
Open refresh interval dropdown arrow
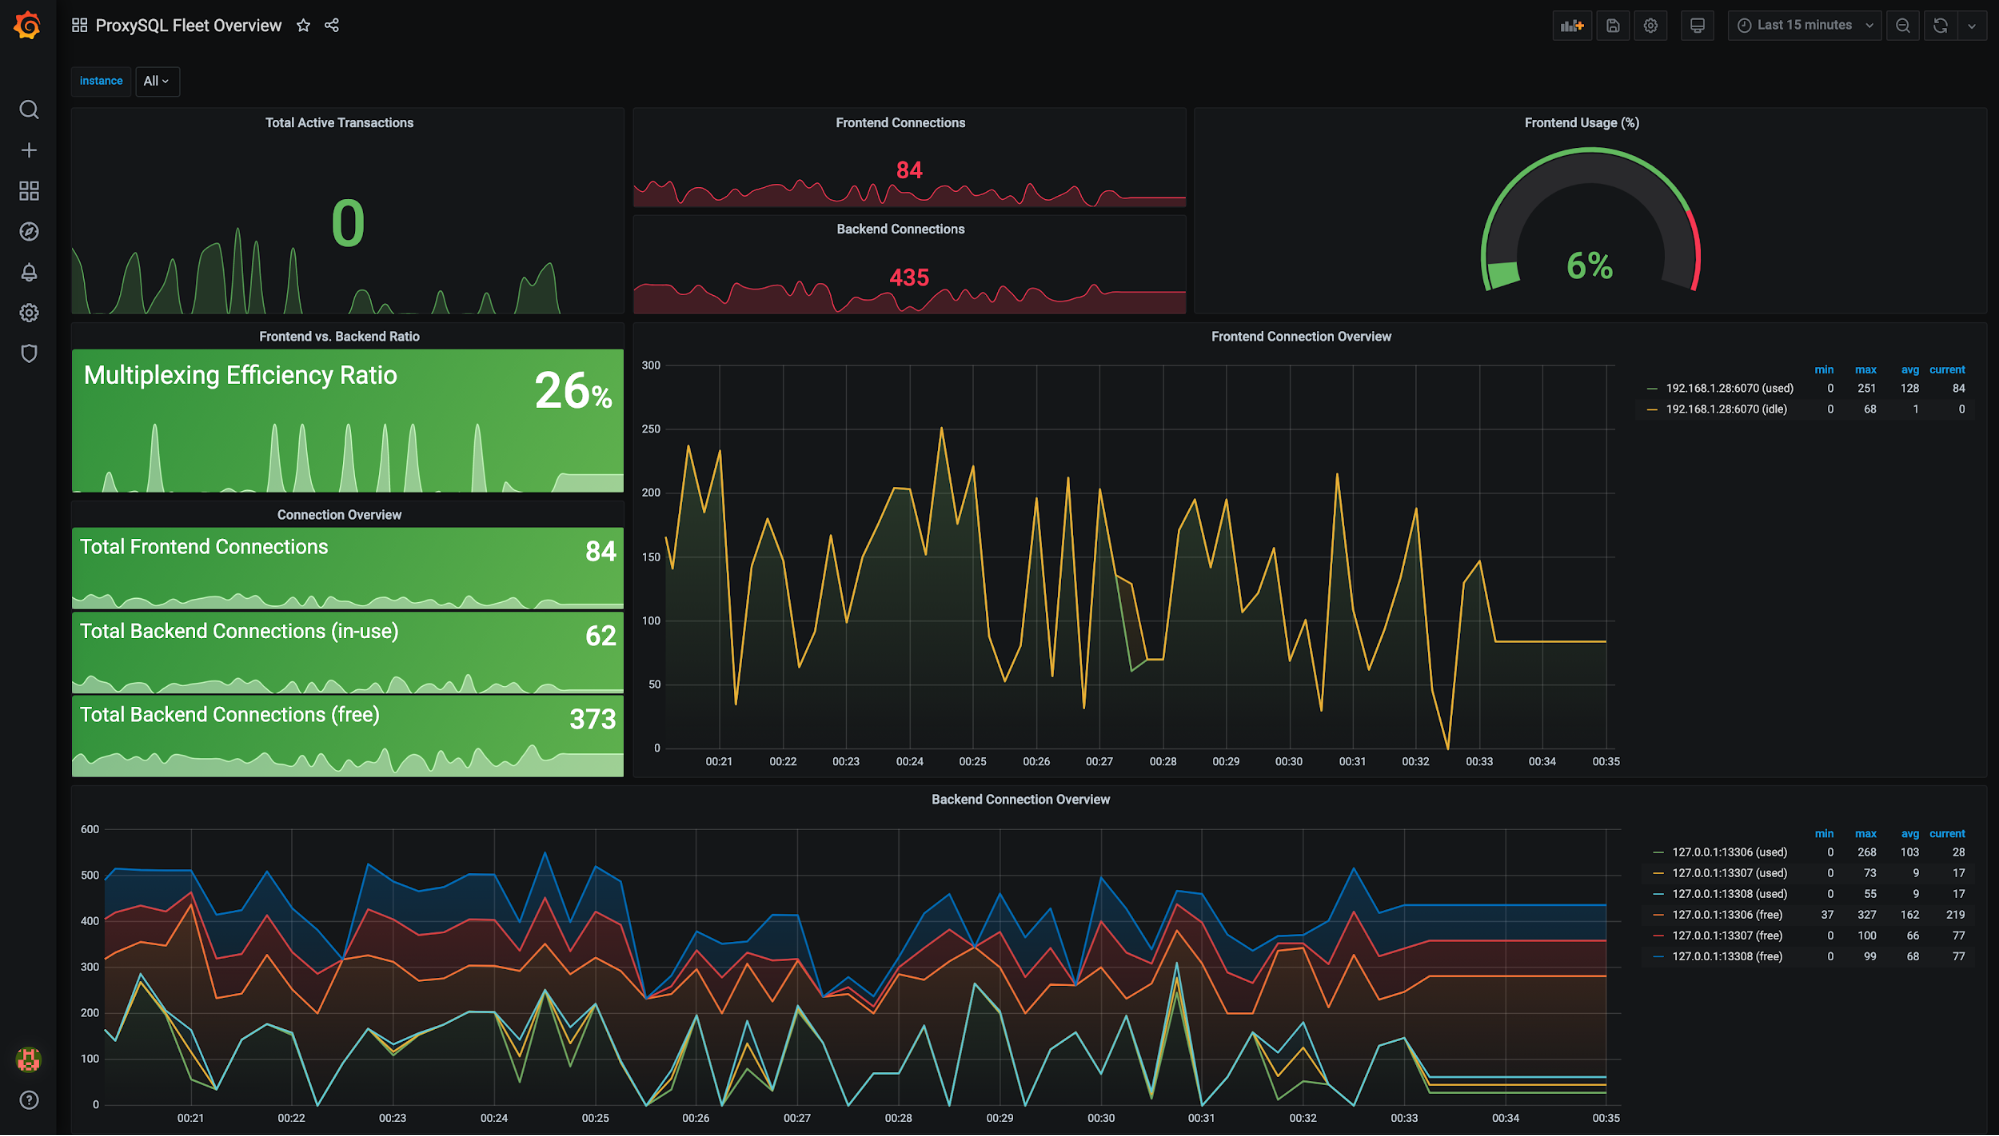coord(1972,26)
